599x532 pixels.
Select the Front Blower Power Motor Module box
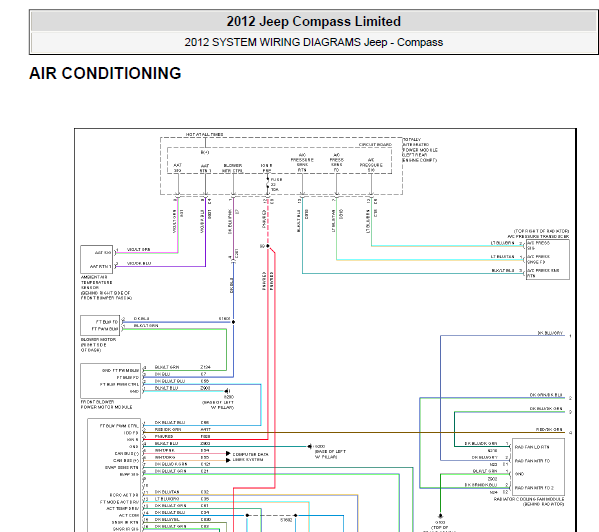point(110,381)
